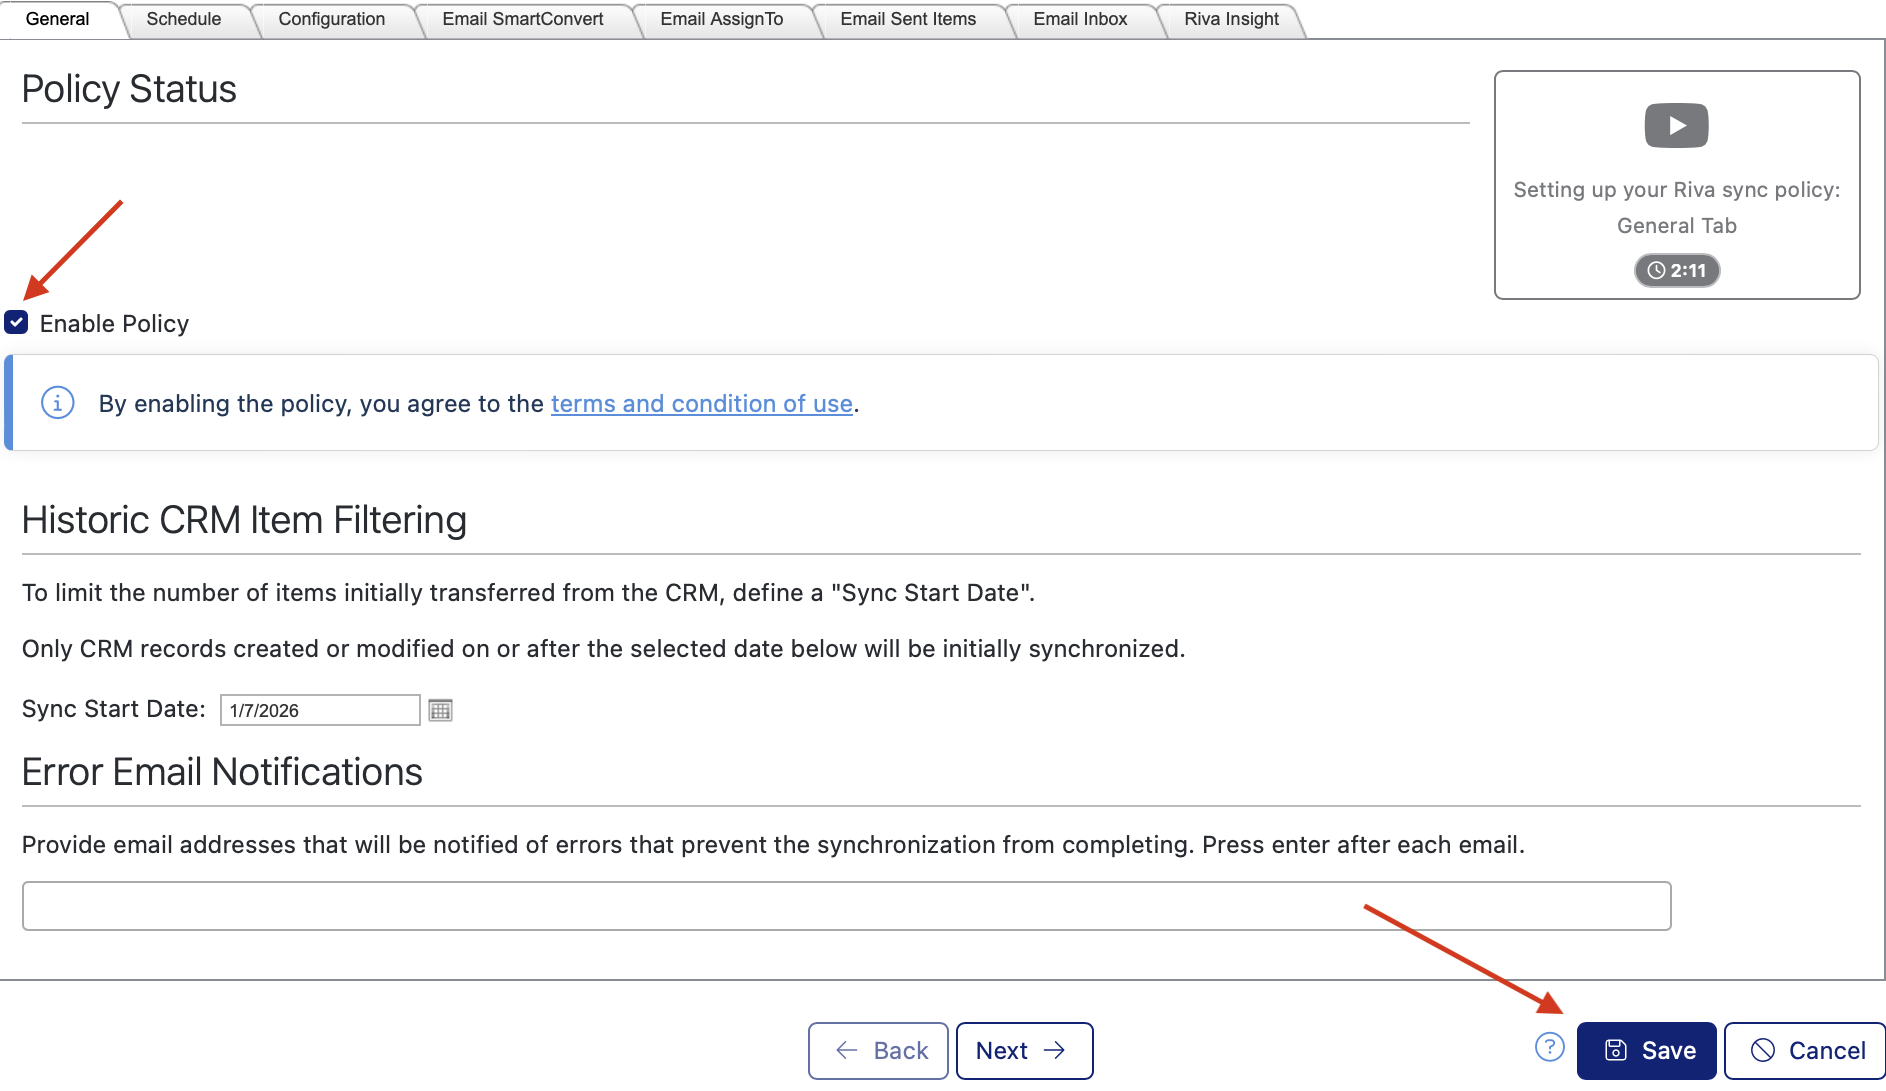Click the Next button
The width and height of the screenshot is (1886, 1091).
pyautogui.click(x=1024, y=1050)
